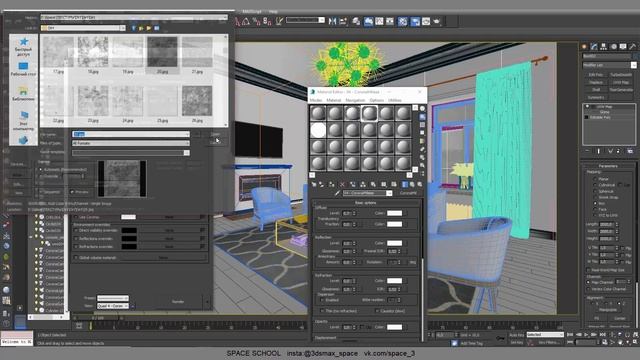640x360 pixels.
Task: Open Utilities menu in Material Editor
Action: pyautogui.click(x=394, y=100)
